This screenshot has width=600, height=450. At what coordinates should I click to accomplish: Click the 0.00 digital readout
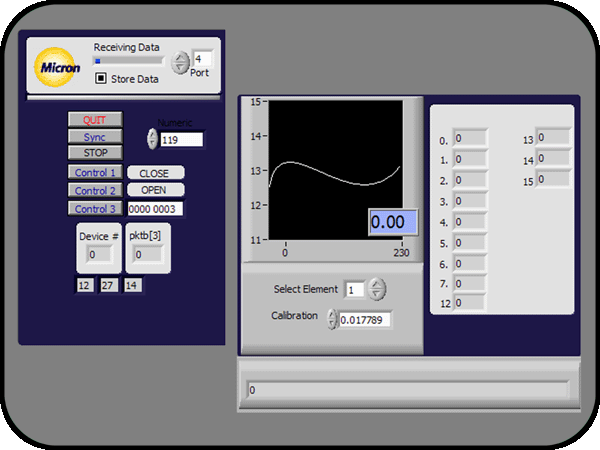393,222
